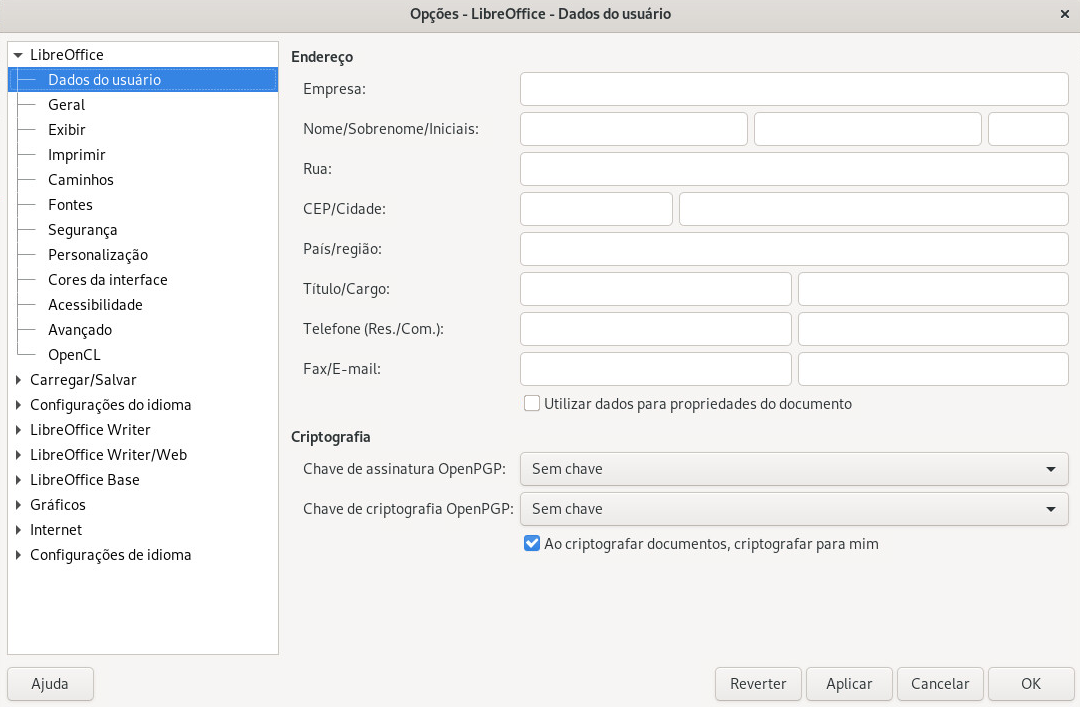
Task: Select Segurança in the options tree
Action: tap(82, 230)
